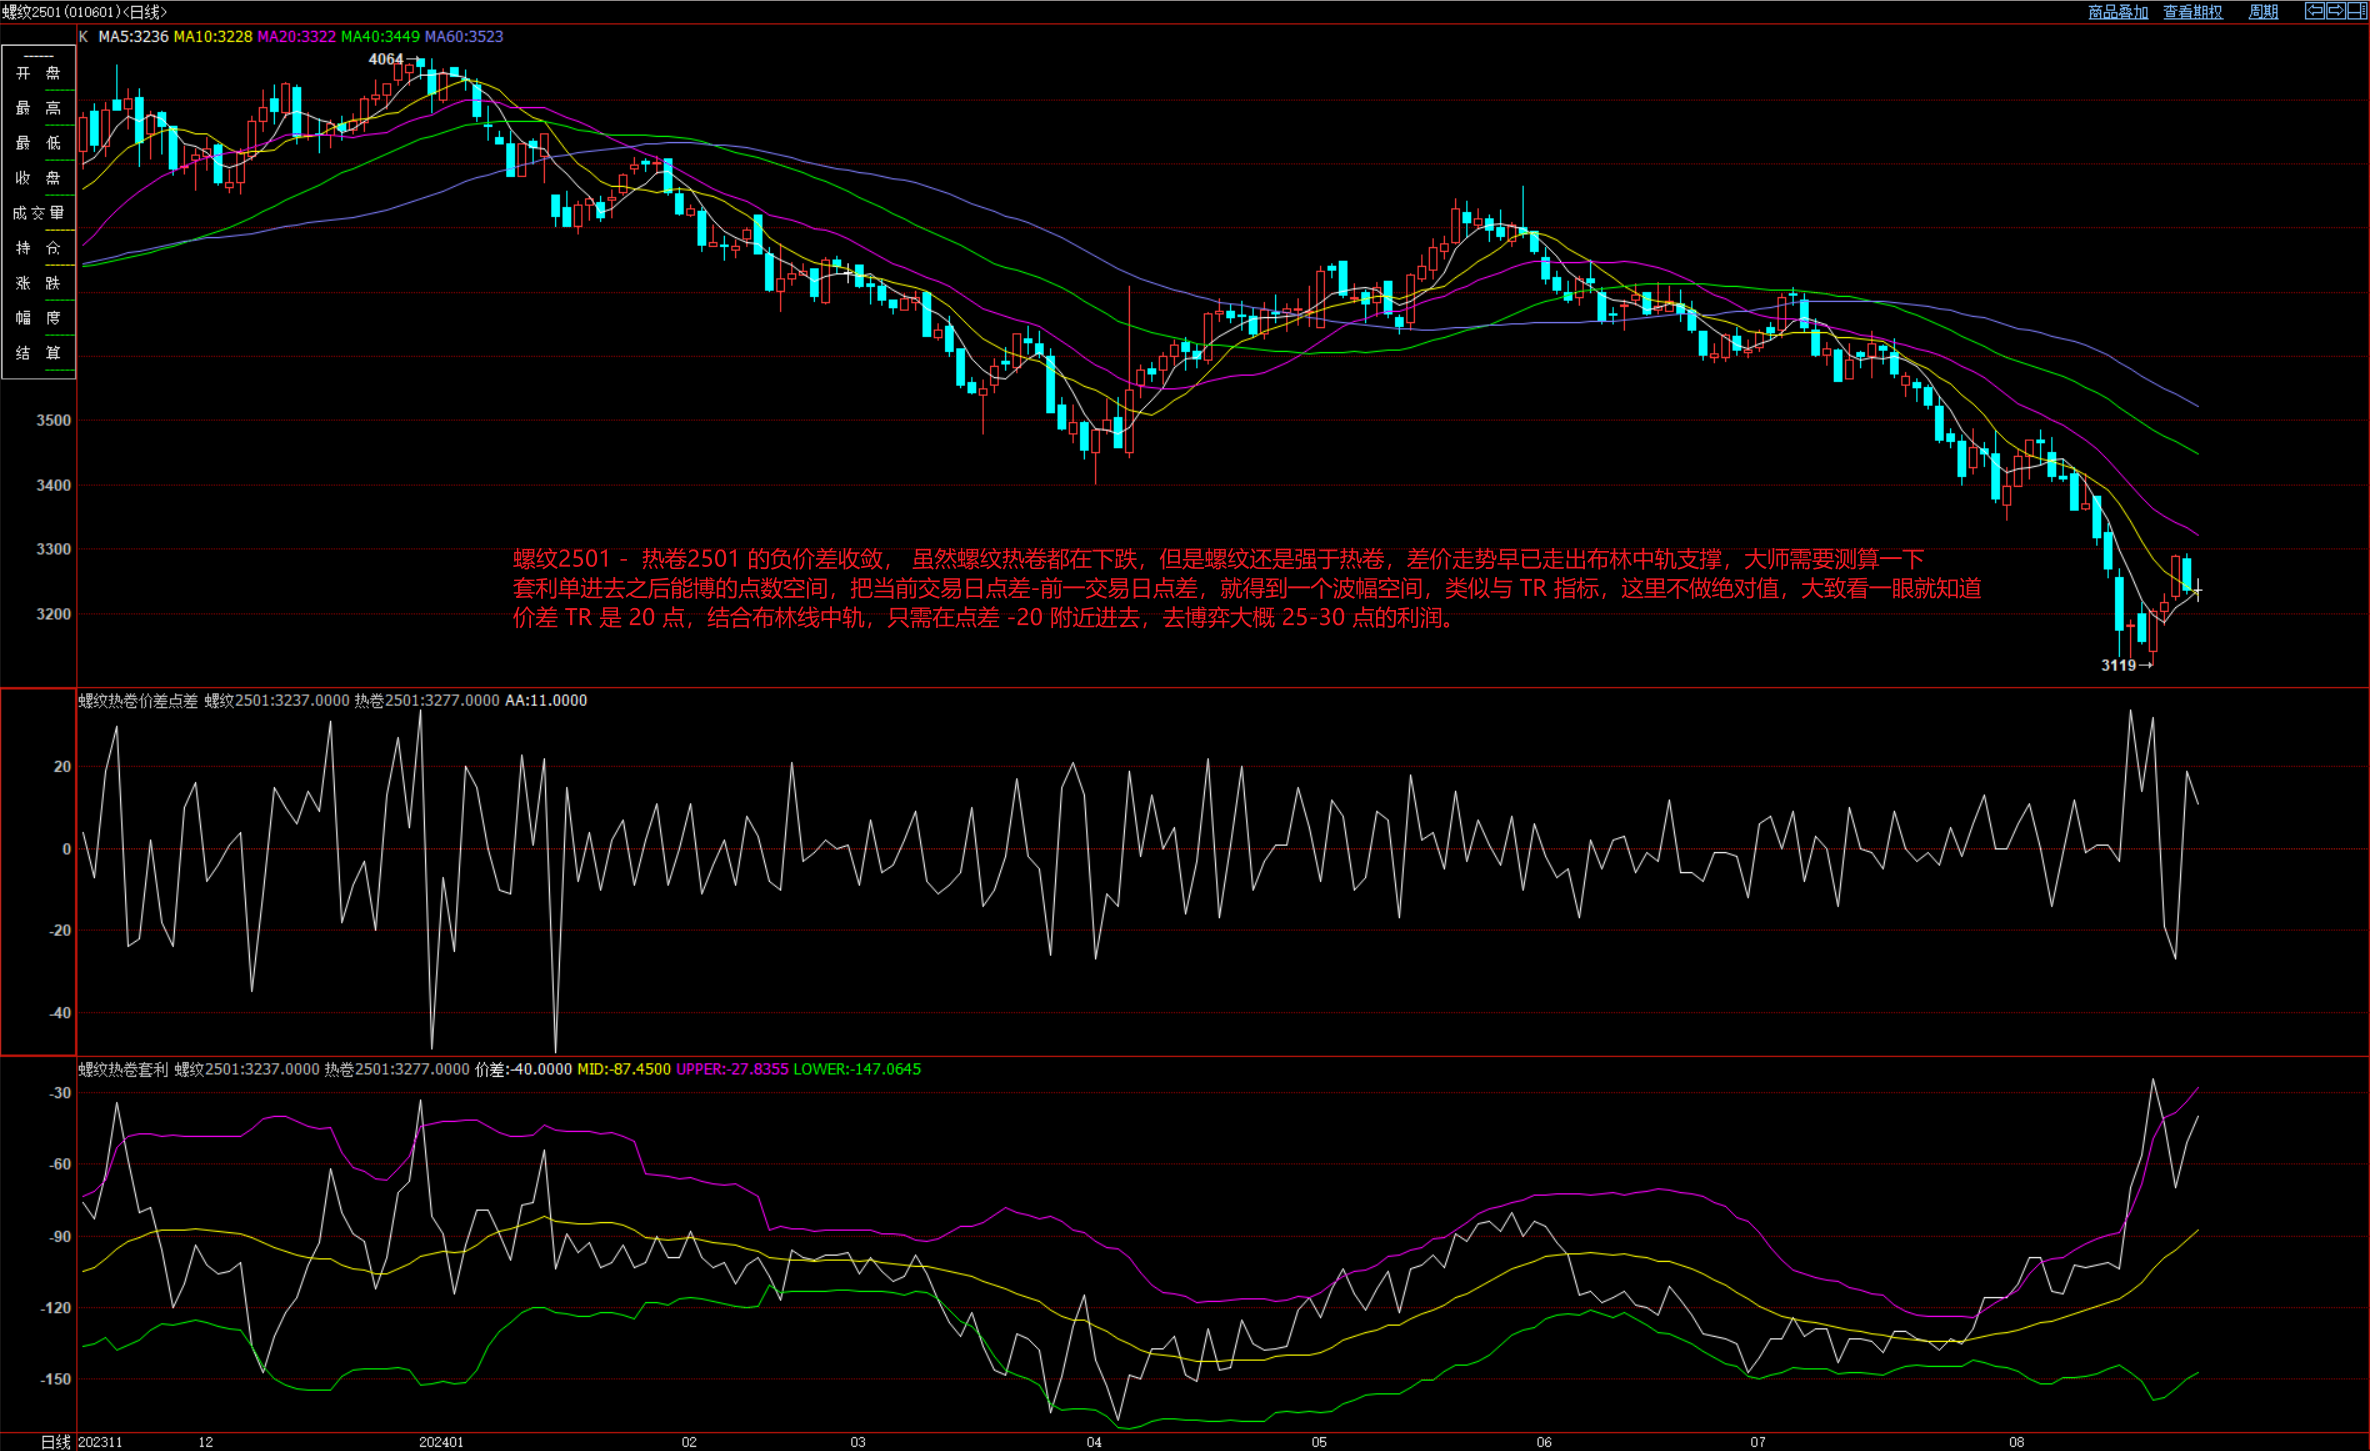The image size is (2370, 1451).
Task: Click the split-panel layout icon
Action: pos(2356,11)
